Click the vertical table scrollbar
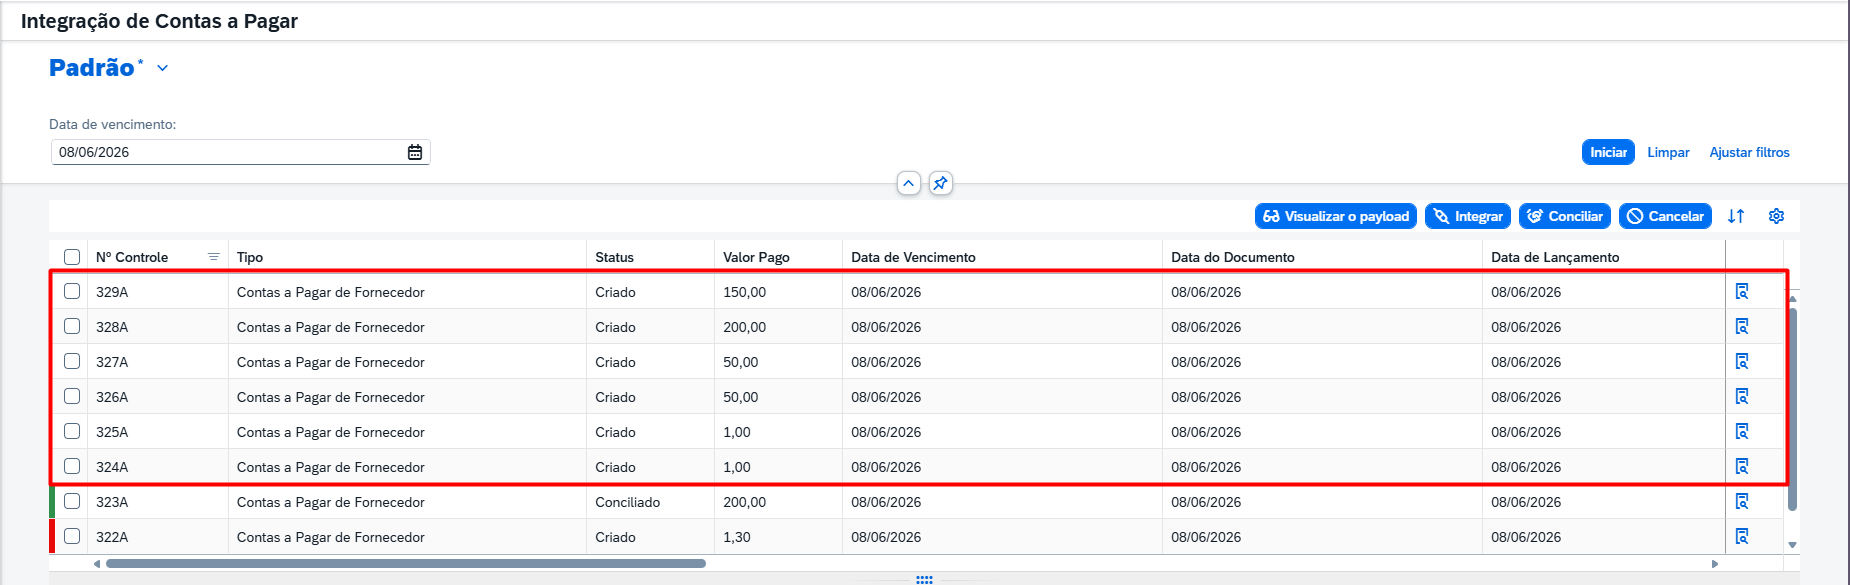Image resolution: width=1850 pixels, height=585 pixels. 1792,410
